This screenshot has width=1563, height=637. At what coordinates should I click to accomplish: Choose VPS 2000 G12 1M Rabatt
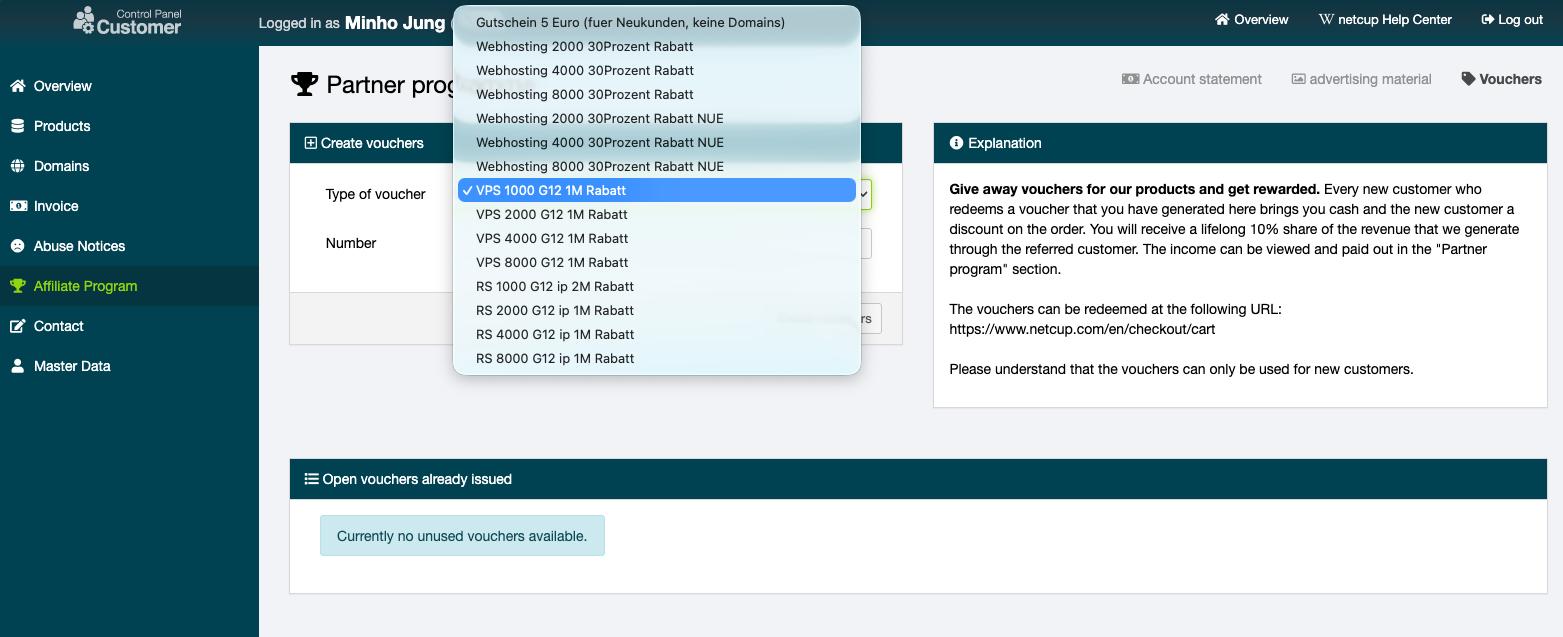[657, 214]
